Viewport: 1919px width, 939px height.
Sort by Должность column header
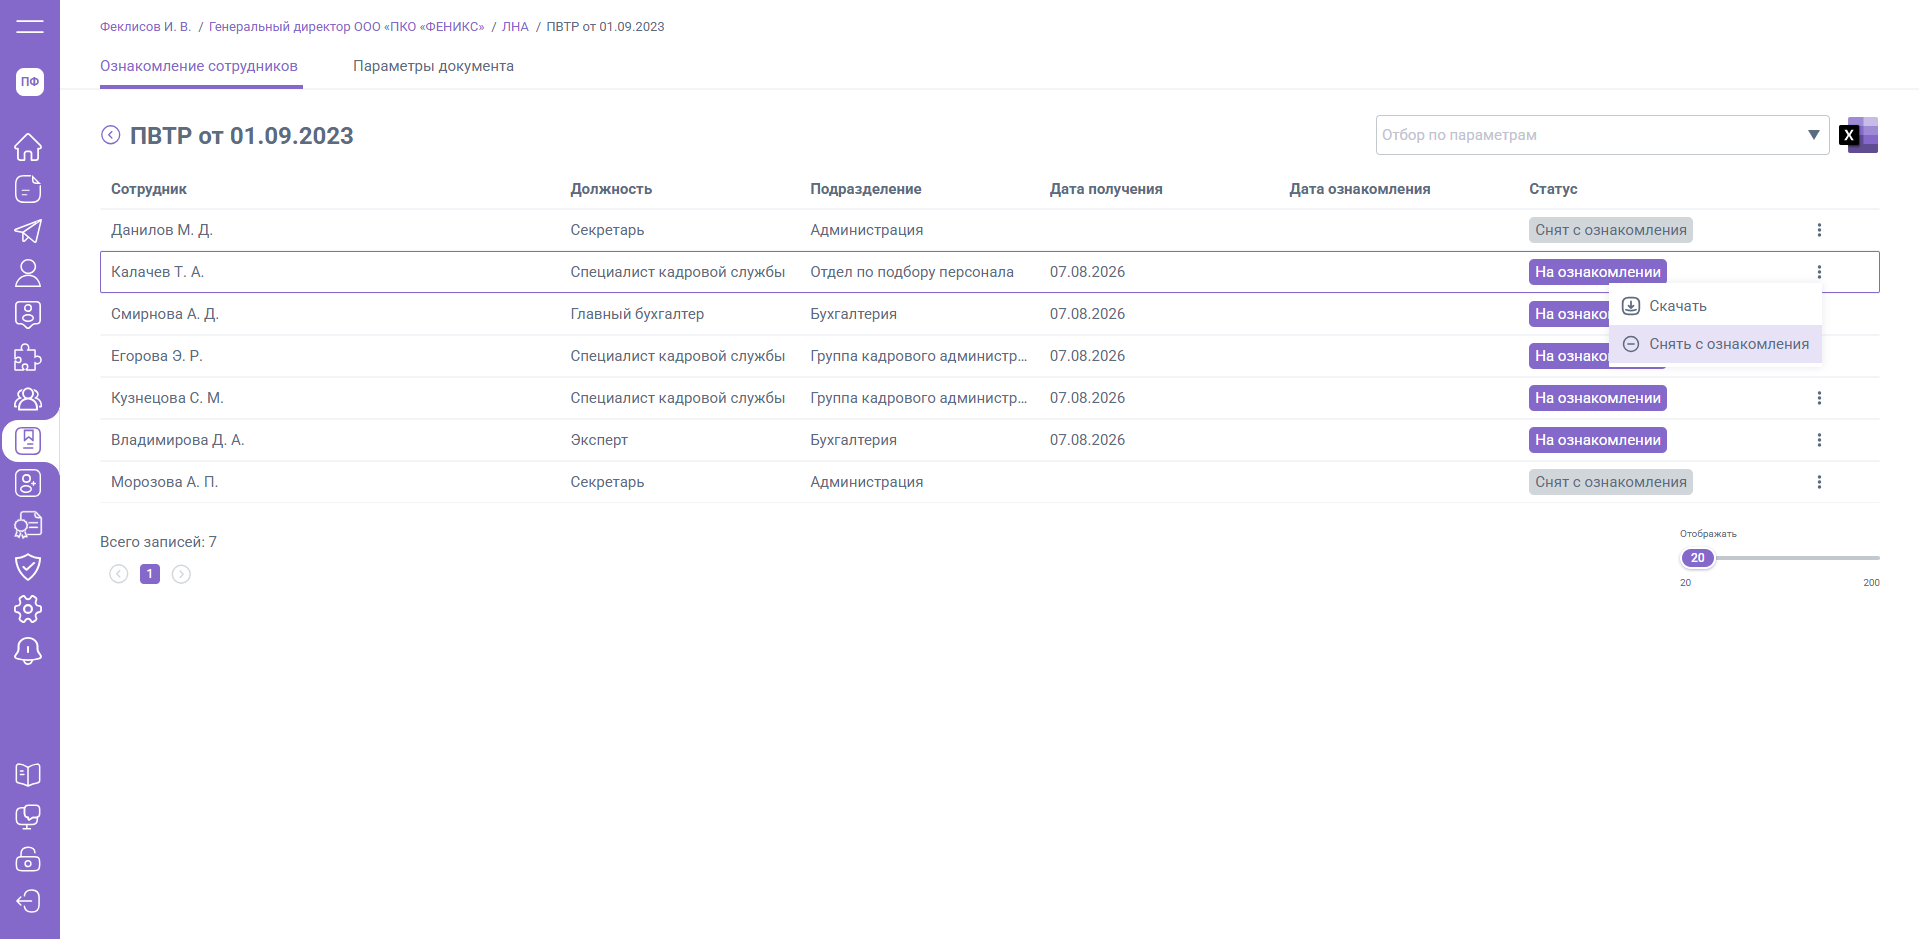pos(611,189)
